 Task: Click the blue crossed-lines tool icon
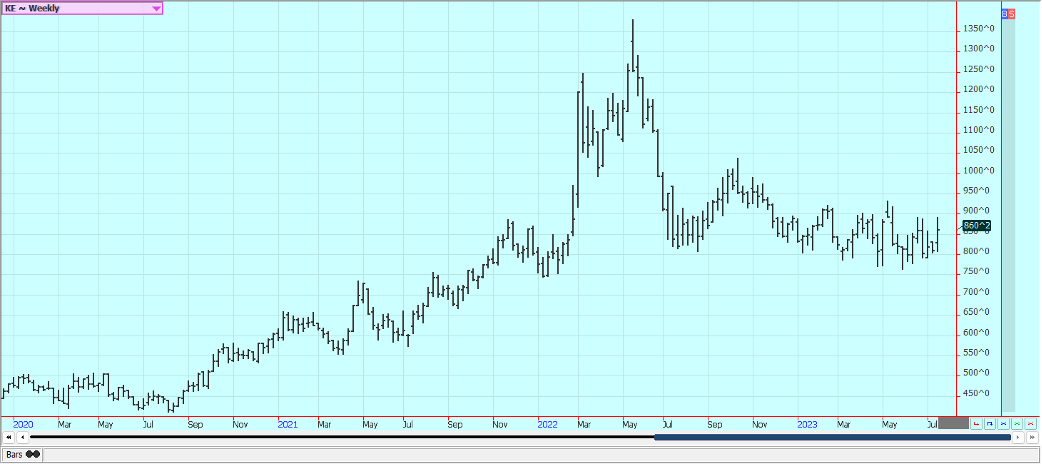[1003, 423]
